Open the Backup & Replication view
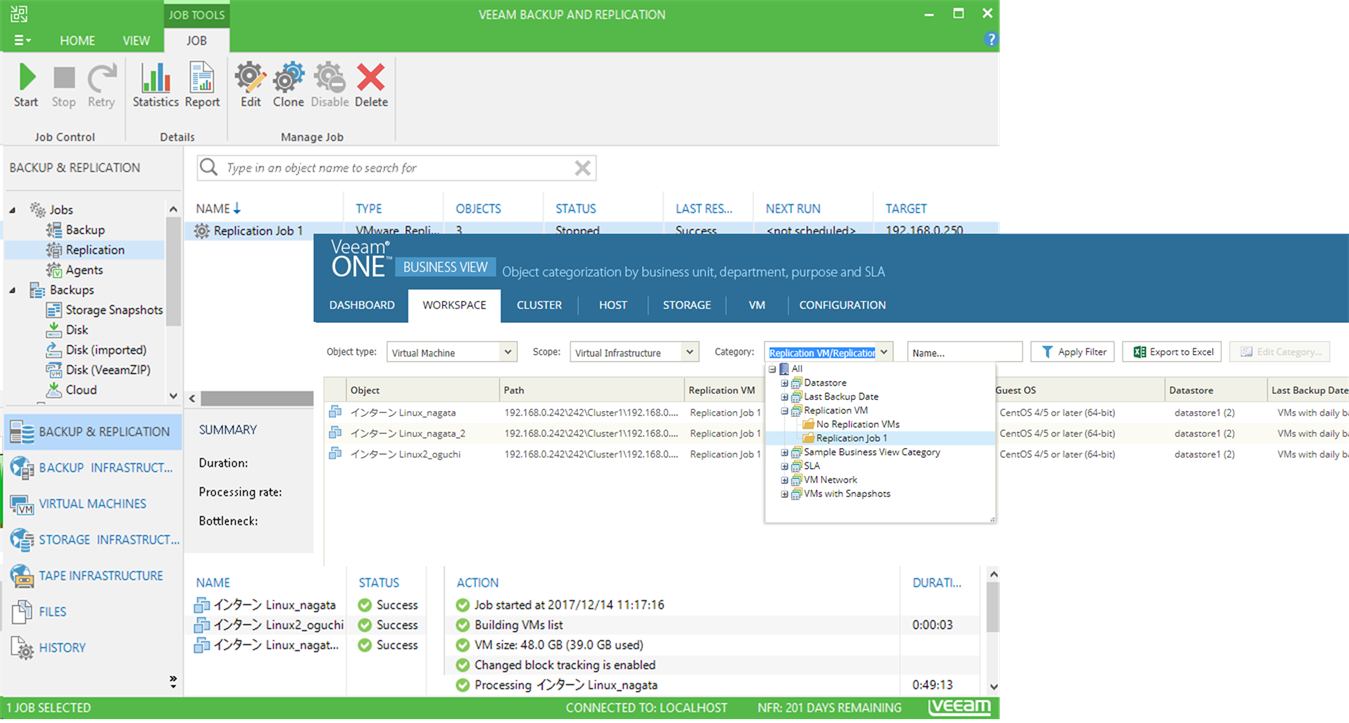This screenshot has height=723, width=1349. [x=92, y=432]
